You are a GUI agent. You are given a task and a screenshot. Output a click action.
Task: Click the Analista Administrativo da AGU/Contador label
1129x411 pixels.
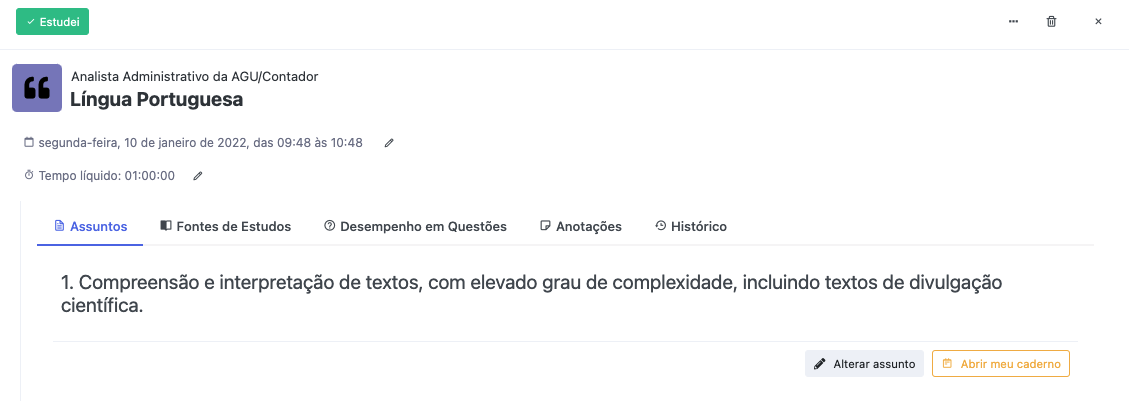pos(194,76)
